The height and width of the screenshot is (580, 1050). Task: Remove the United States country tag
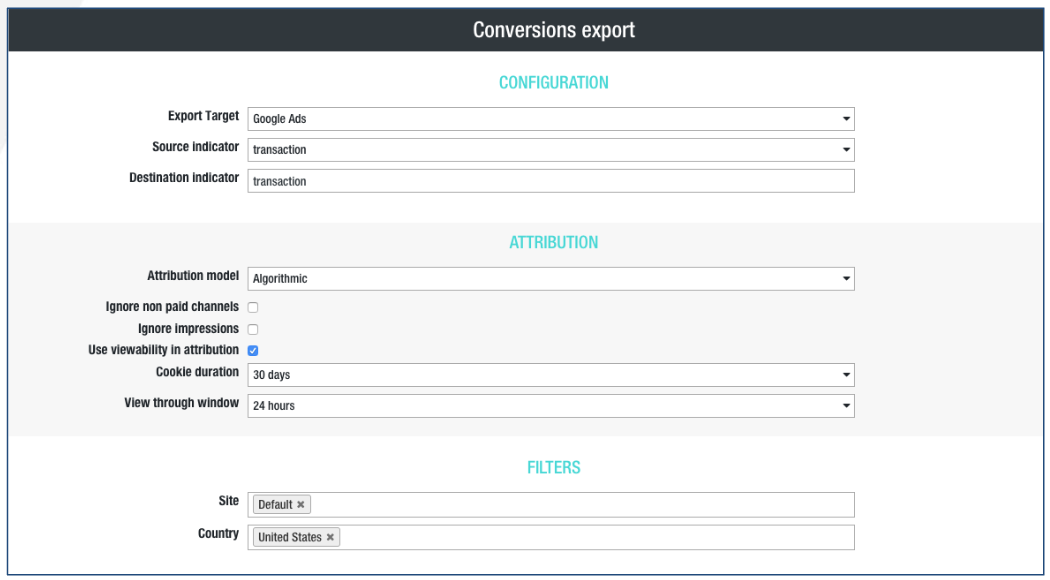coord(330,538)
